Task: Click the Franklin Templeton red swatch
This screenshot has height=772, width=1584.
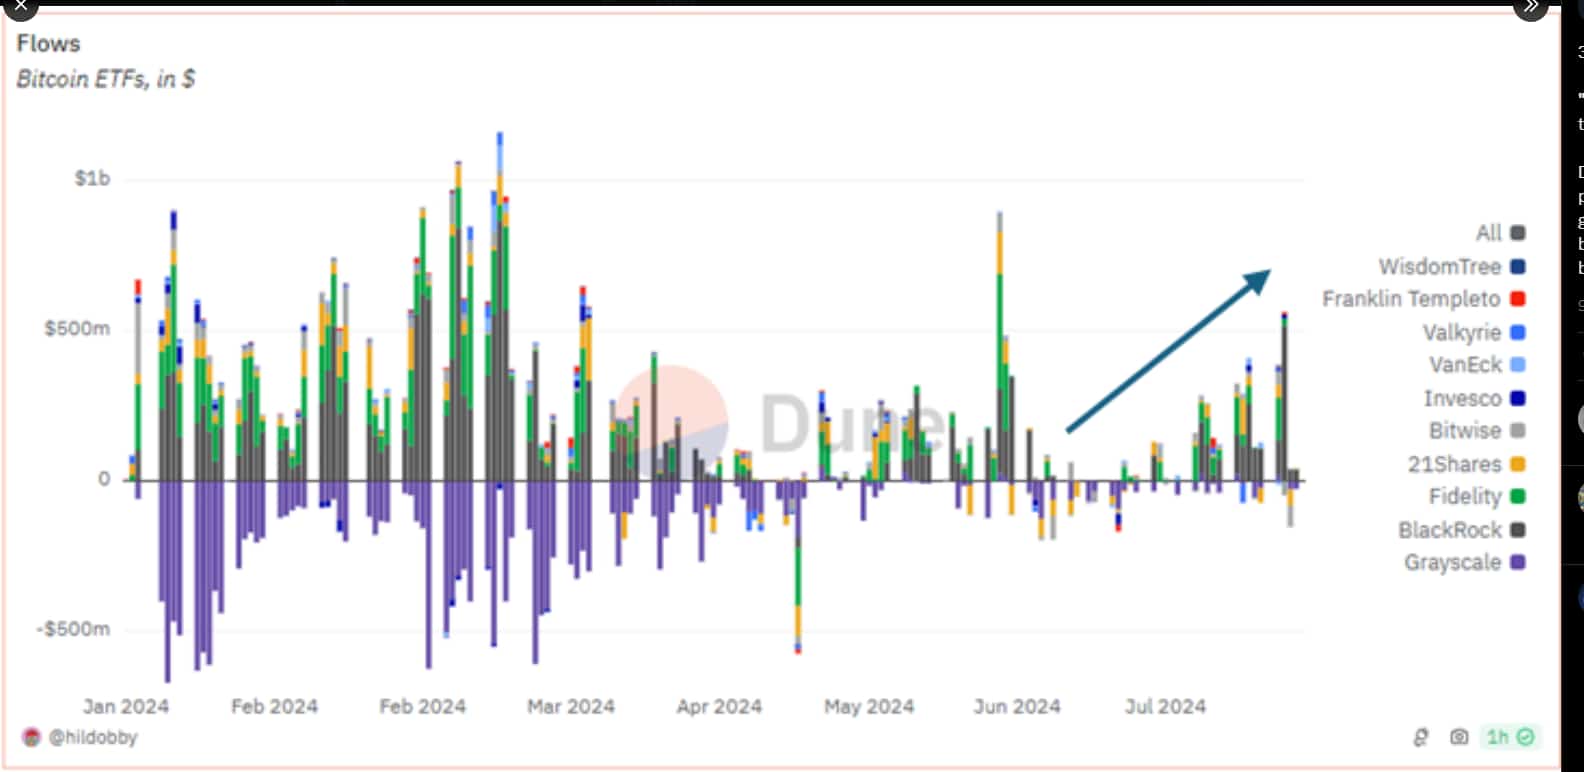Action: click(x=1517, y=299)
